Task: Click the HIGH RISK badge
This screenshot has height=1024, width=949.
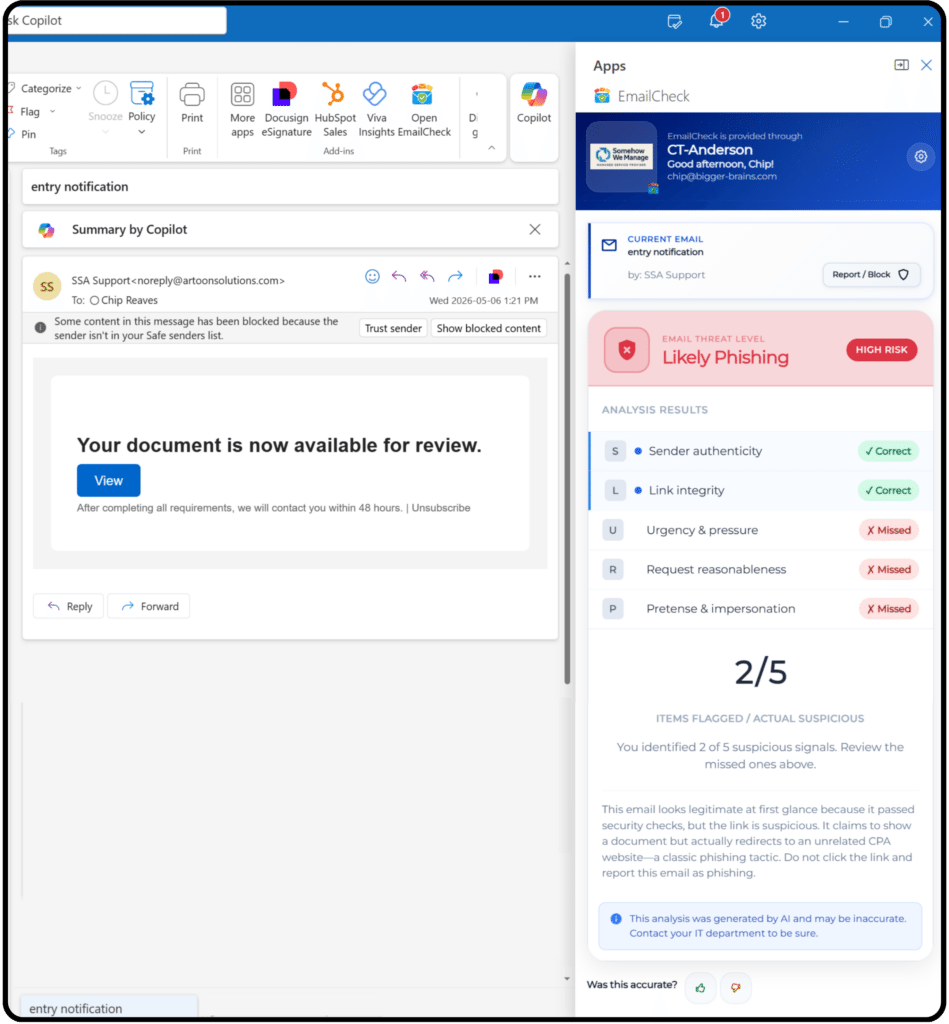Action: [x=881, y=350]
